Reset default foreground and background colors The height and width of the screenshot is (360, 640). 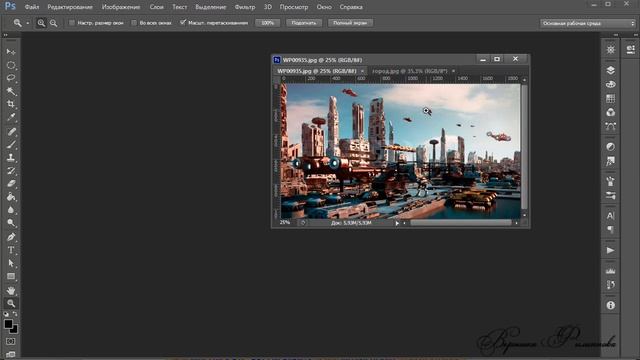coord(6,314)
